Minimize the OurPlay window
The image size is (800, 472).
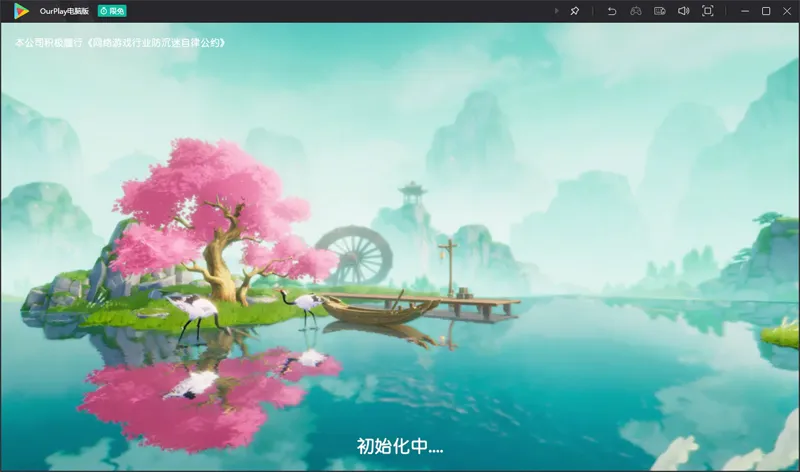[x=744, y=11]
